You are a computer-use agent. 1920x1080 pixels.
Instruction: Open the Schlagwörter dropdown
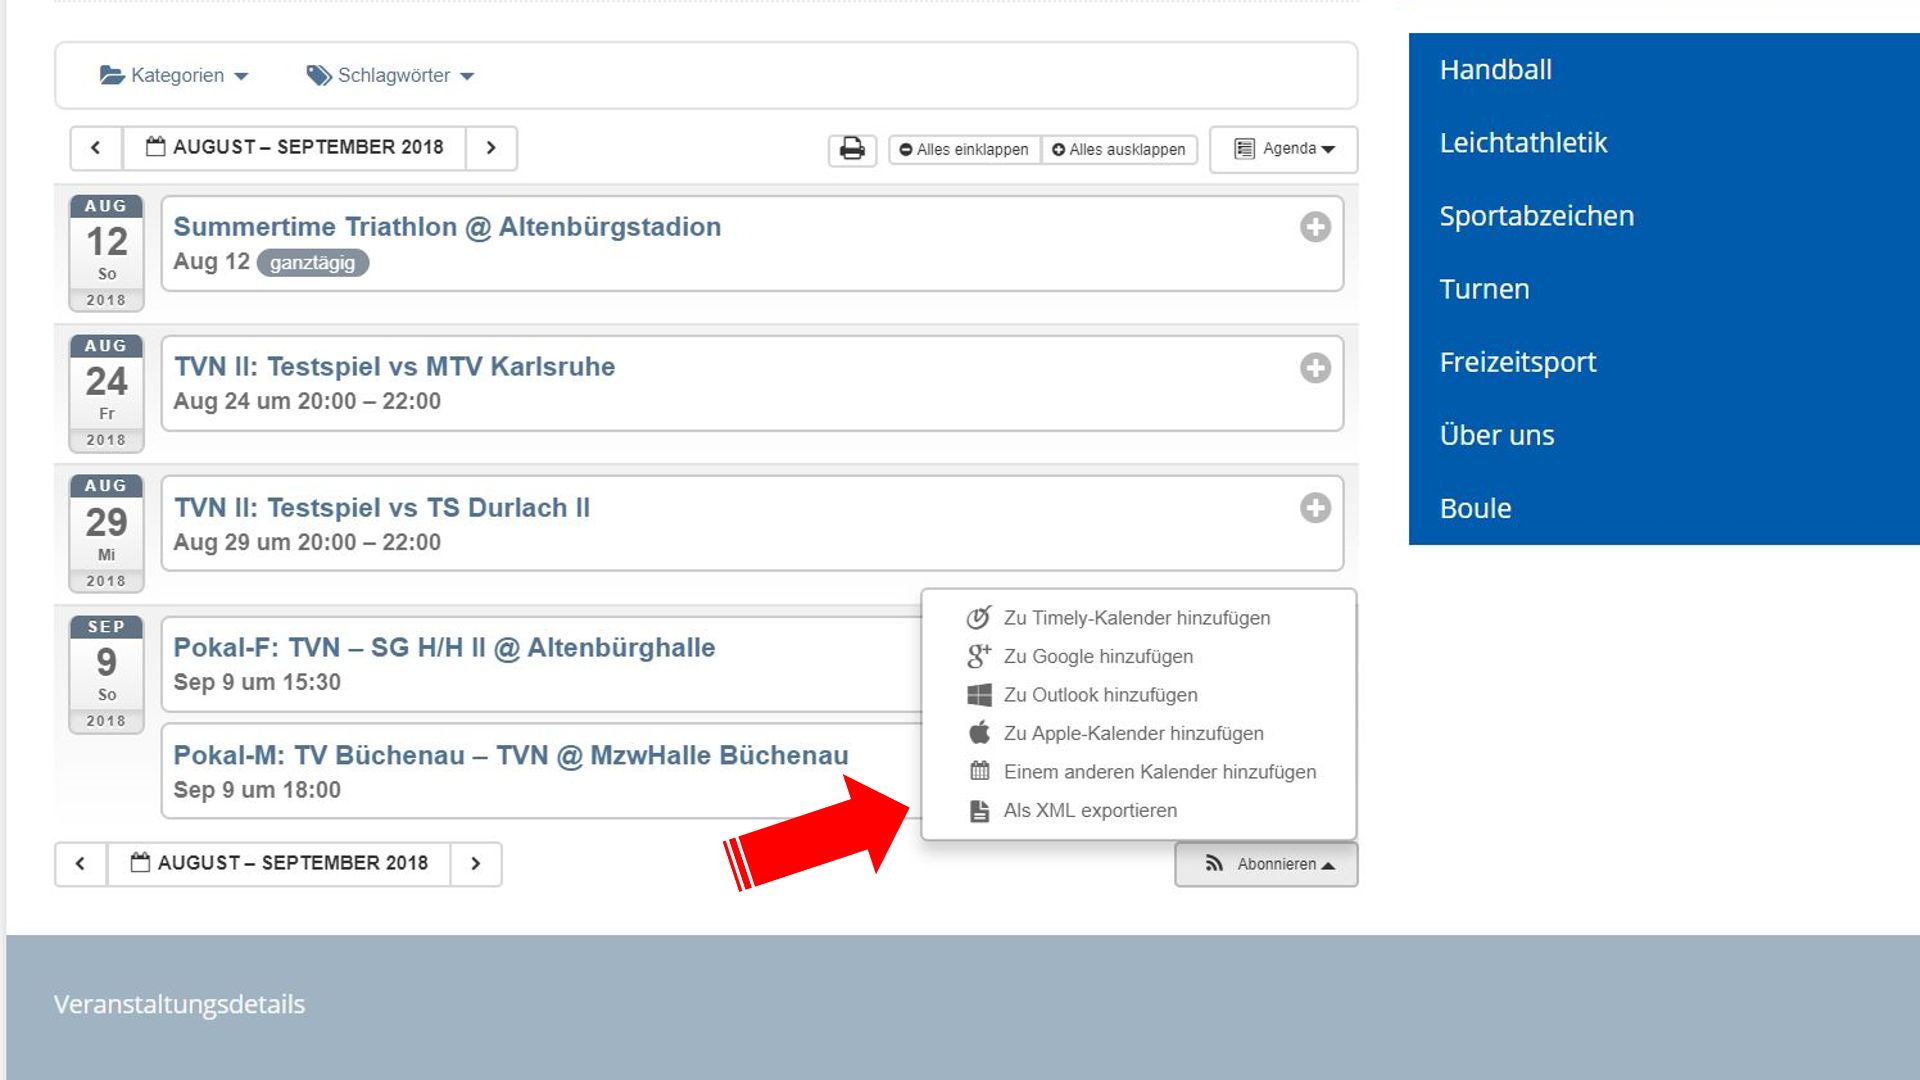tap(391, 76)
